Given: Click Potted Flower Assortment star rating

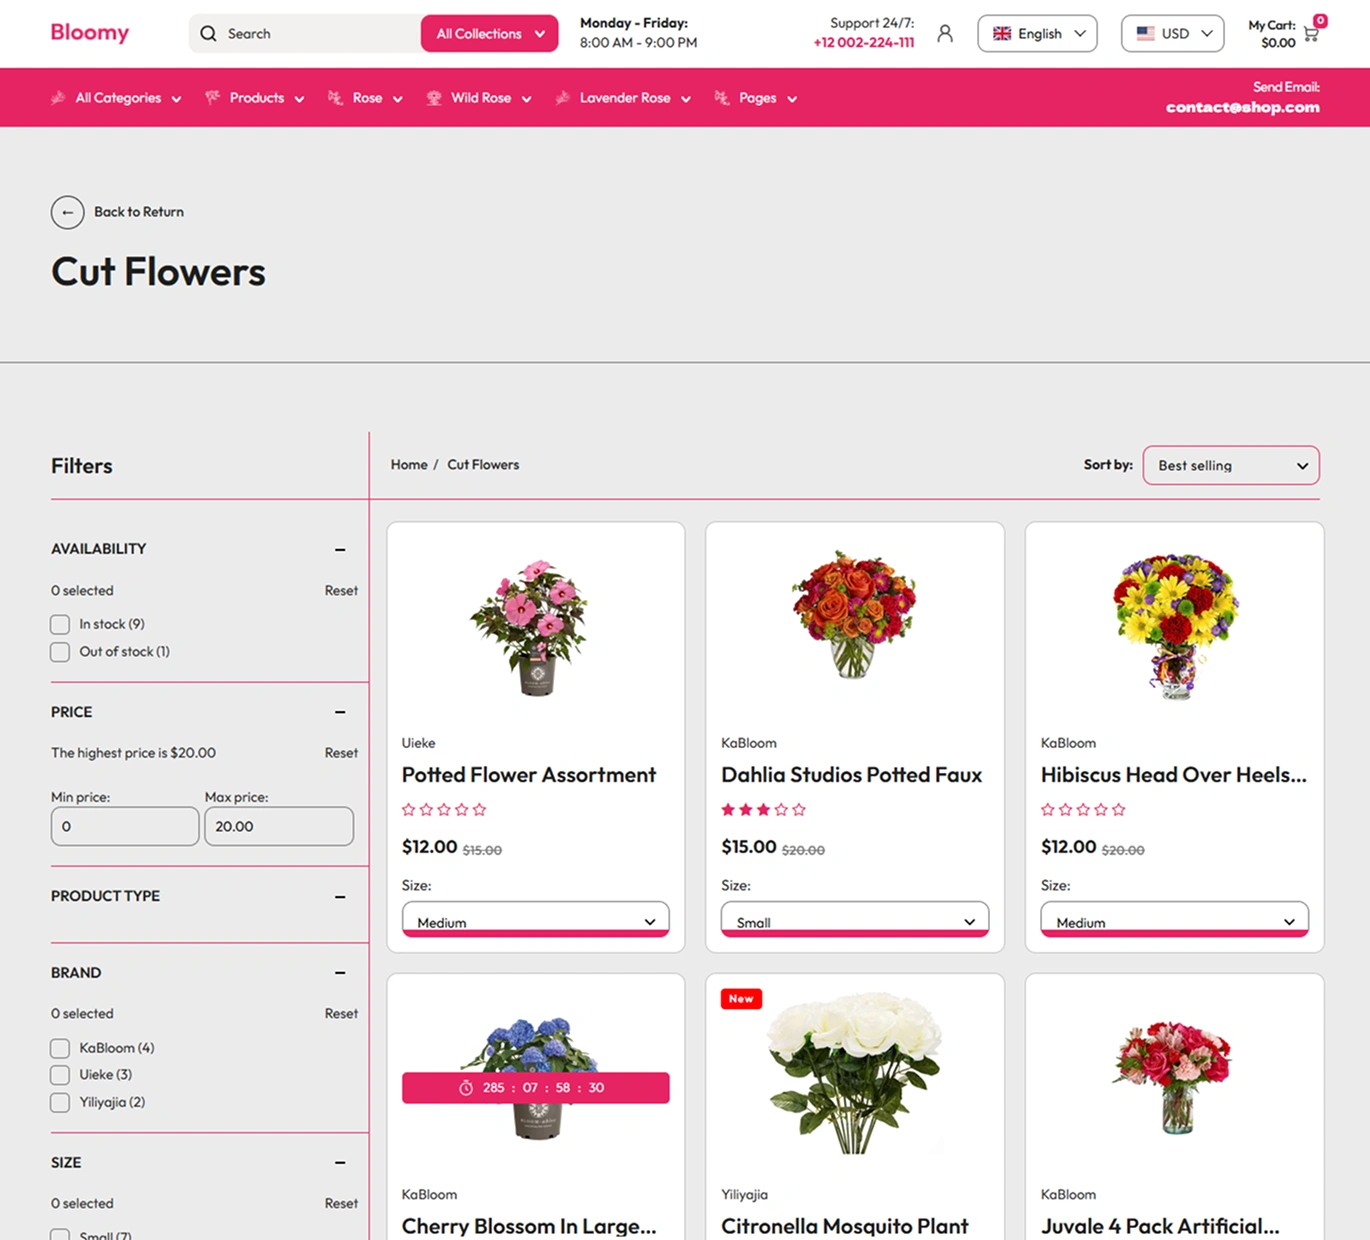Looking at the screenshot, I should (x=444, y=810).
